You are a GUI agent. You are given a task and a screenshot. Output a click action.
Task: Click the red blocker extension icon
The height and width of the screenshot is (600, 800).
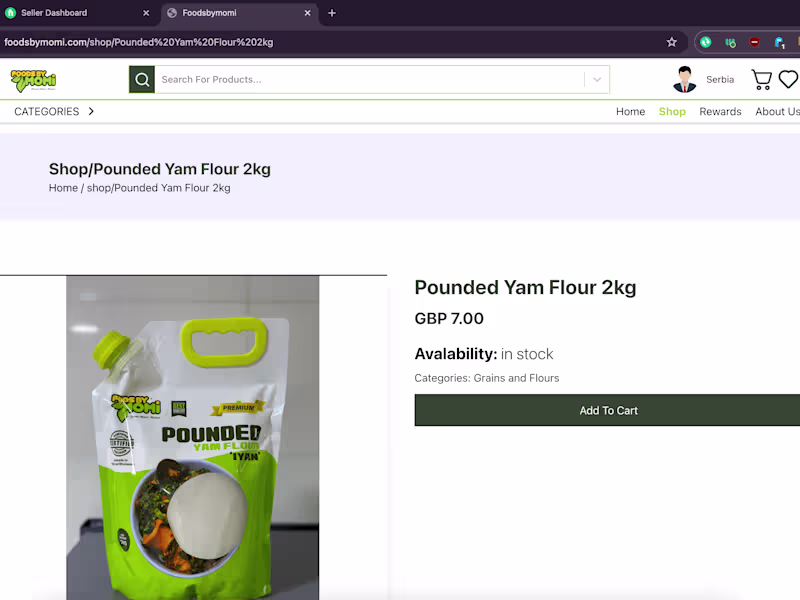point(755,42)
